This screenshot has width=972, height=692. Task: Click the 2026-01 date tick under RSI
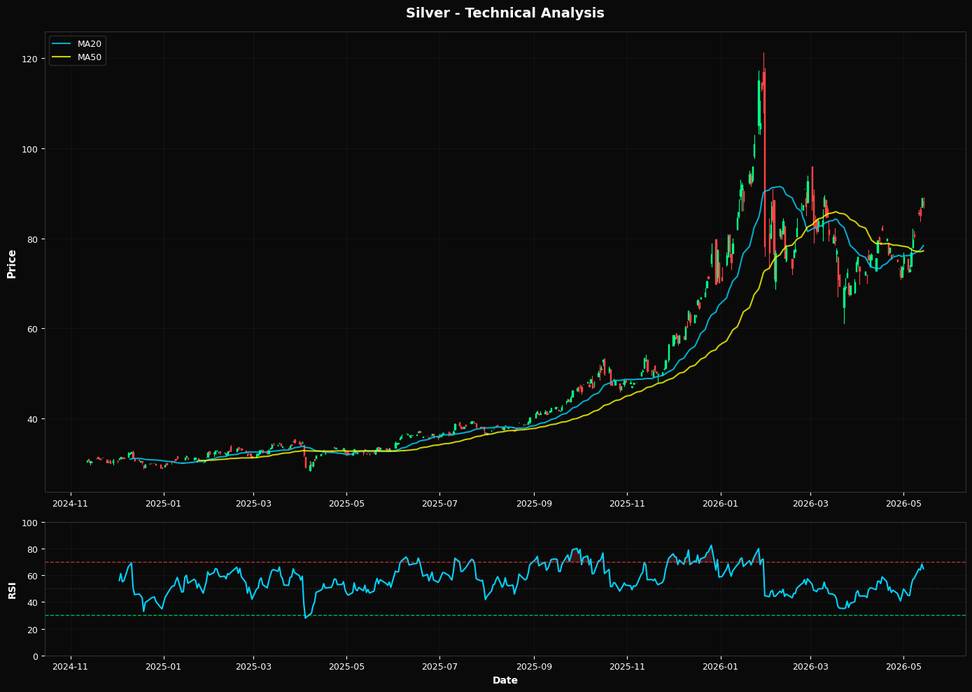point(720,667)
